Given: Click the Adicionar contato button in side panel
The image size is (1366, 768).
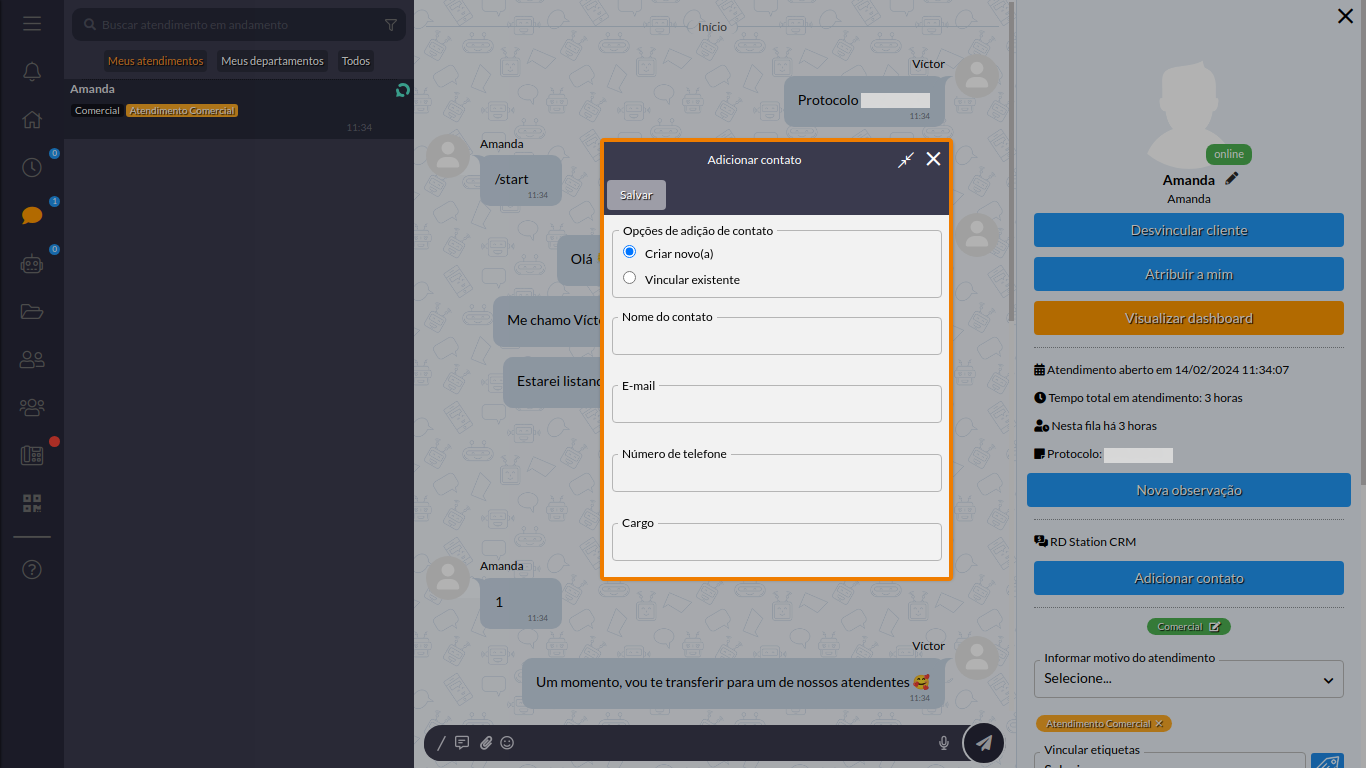Looking at the screenshot, I should tap(1189, 578).
